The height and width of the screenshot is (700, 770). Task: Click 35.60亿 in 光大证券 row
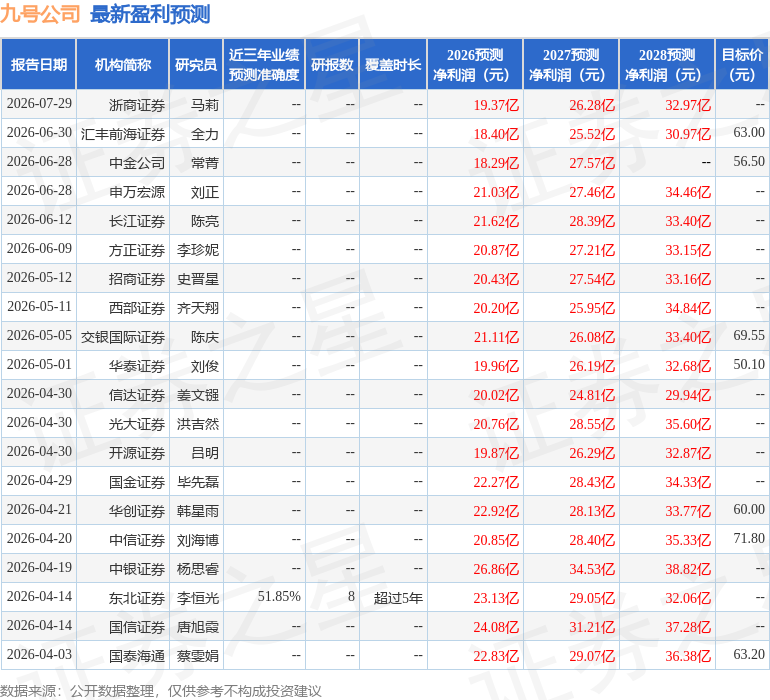(x=688, y=423)
